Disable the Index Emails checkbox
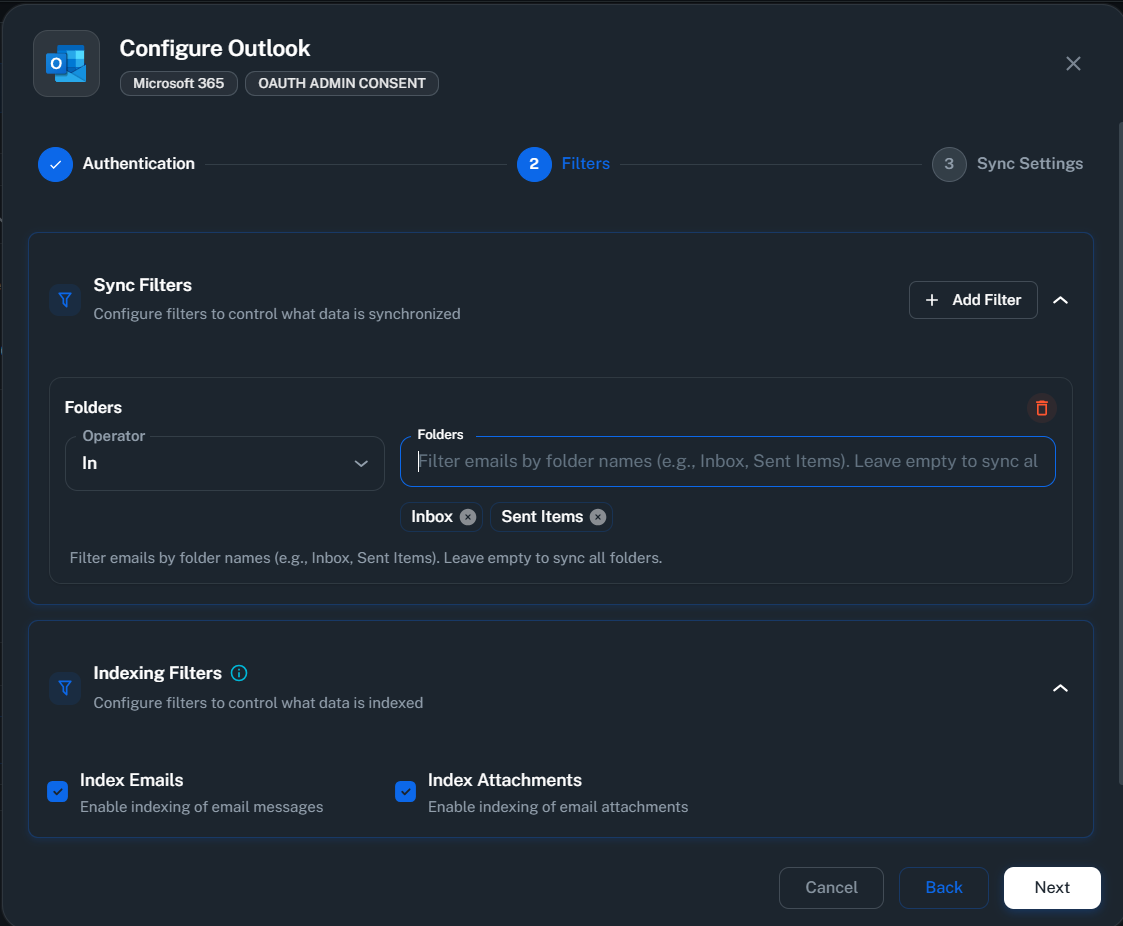 [57, 791]
